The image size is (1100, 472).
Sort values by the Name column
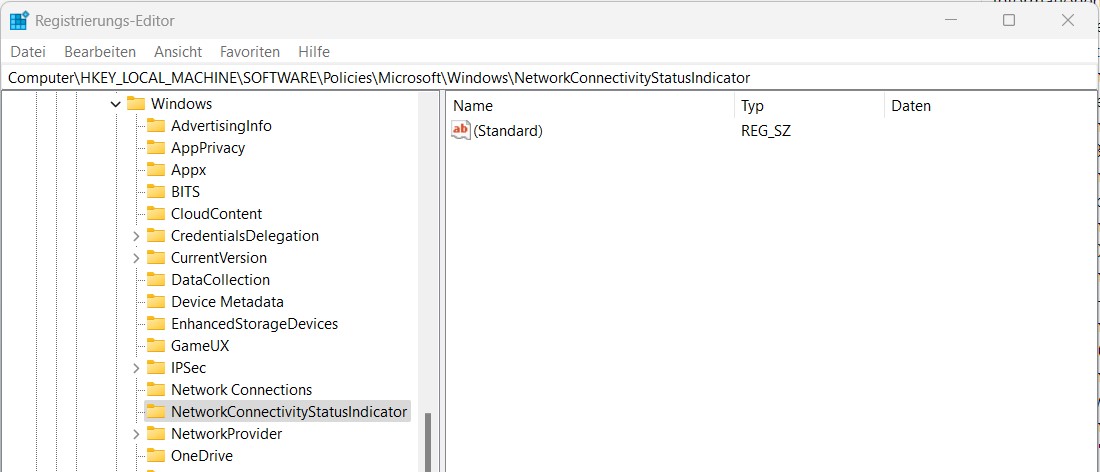point(591,106)
